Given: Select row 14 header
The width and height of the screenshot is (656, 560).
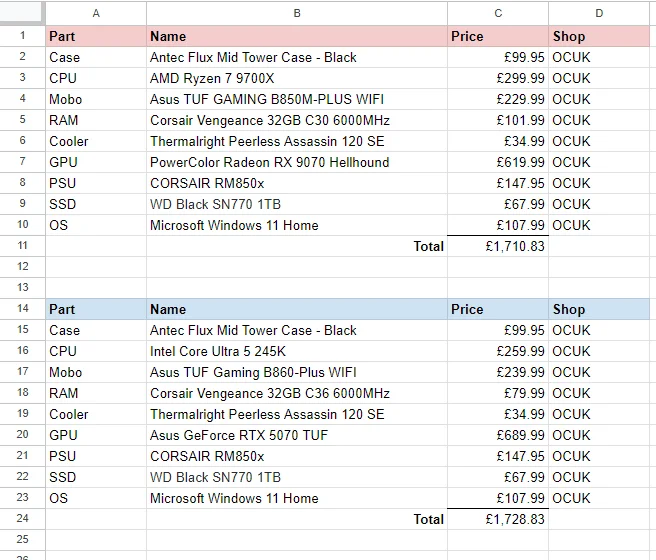Looking at the screenshot, I should (23, 309).
